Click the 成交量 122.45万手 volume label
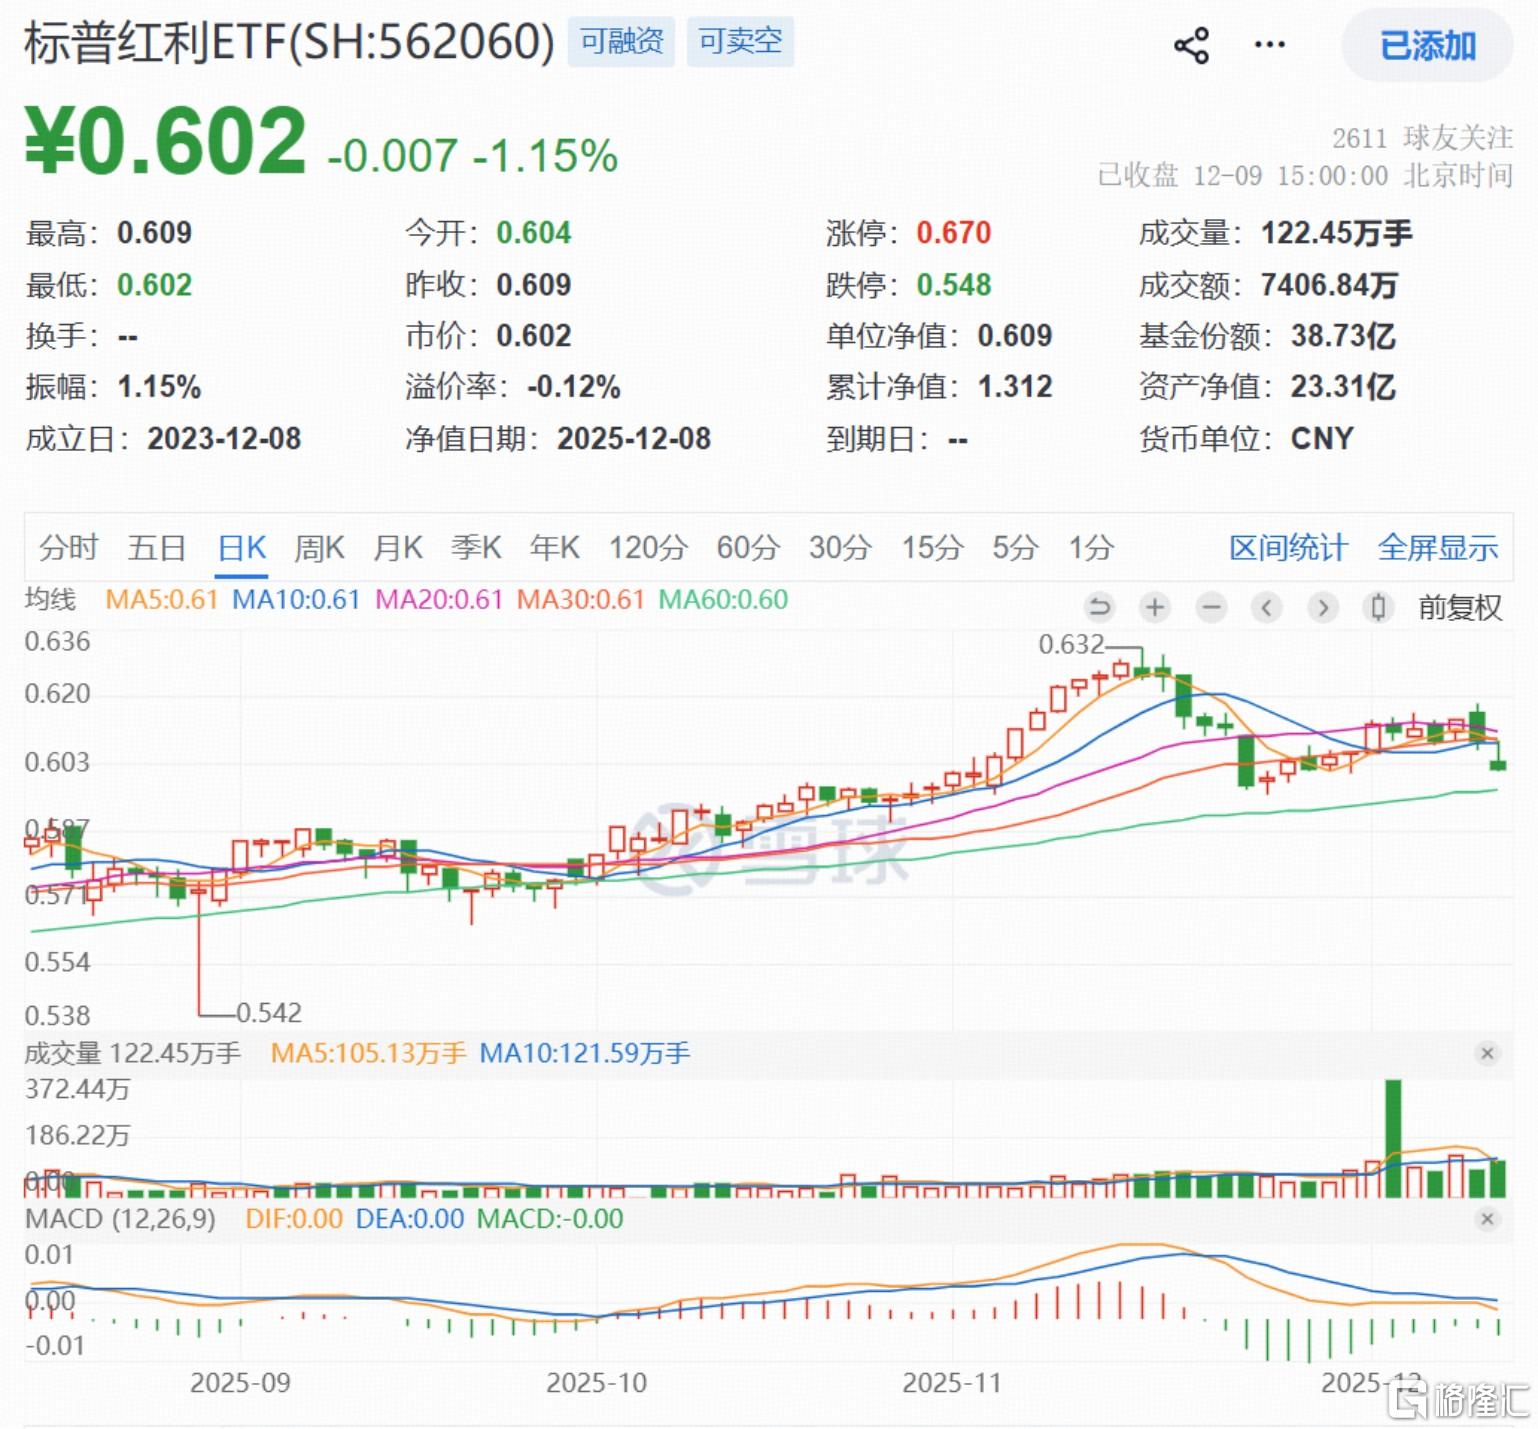Screen dimensions: 1538x1429 tap(133, 1053)
